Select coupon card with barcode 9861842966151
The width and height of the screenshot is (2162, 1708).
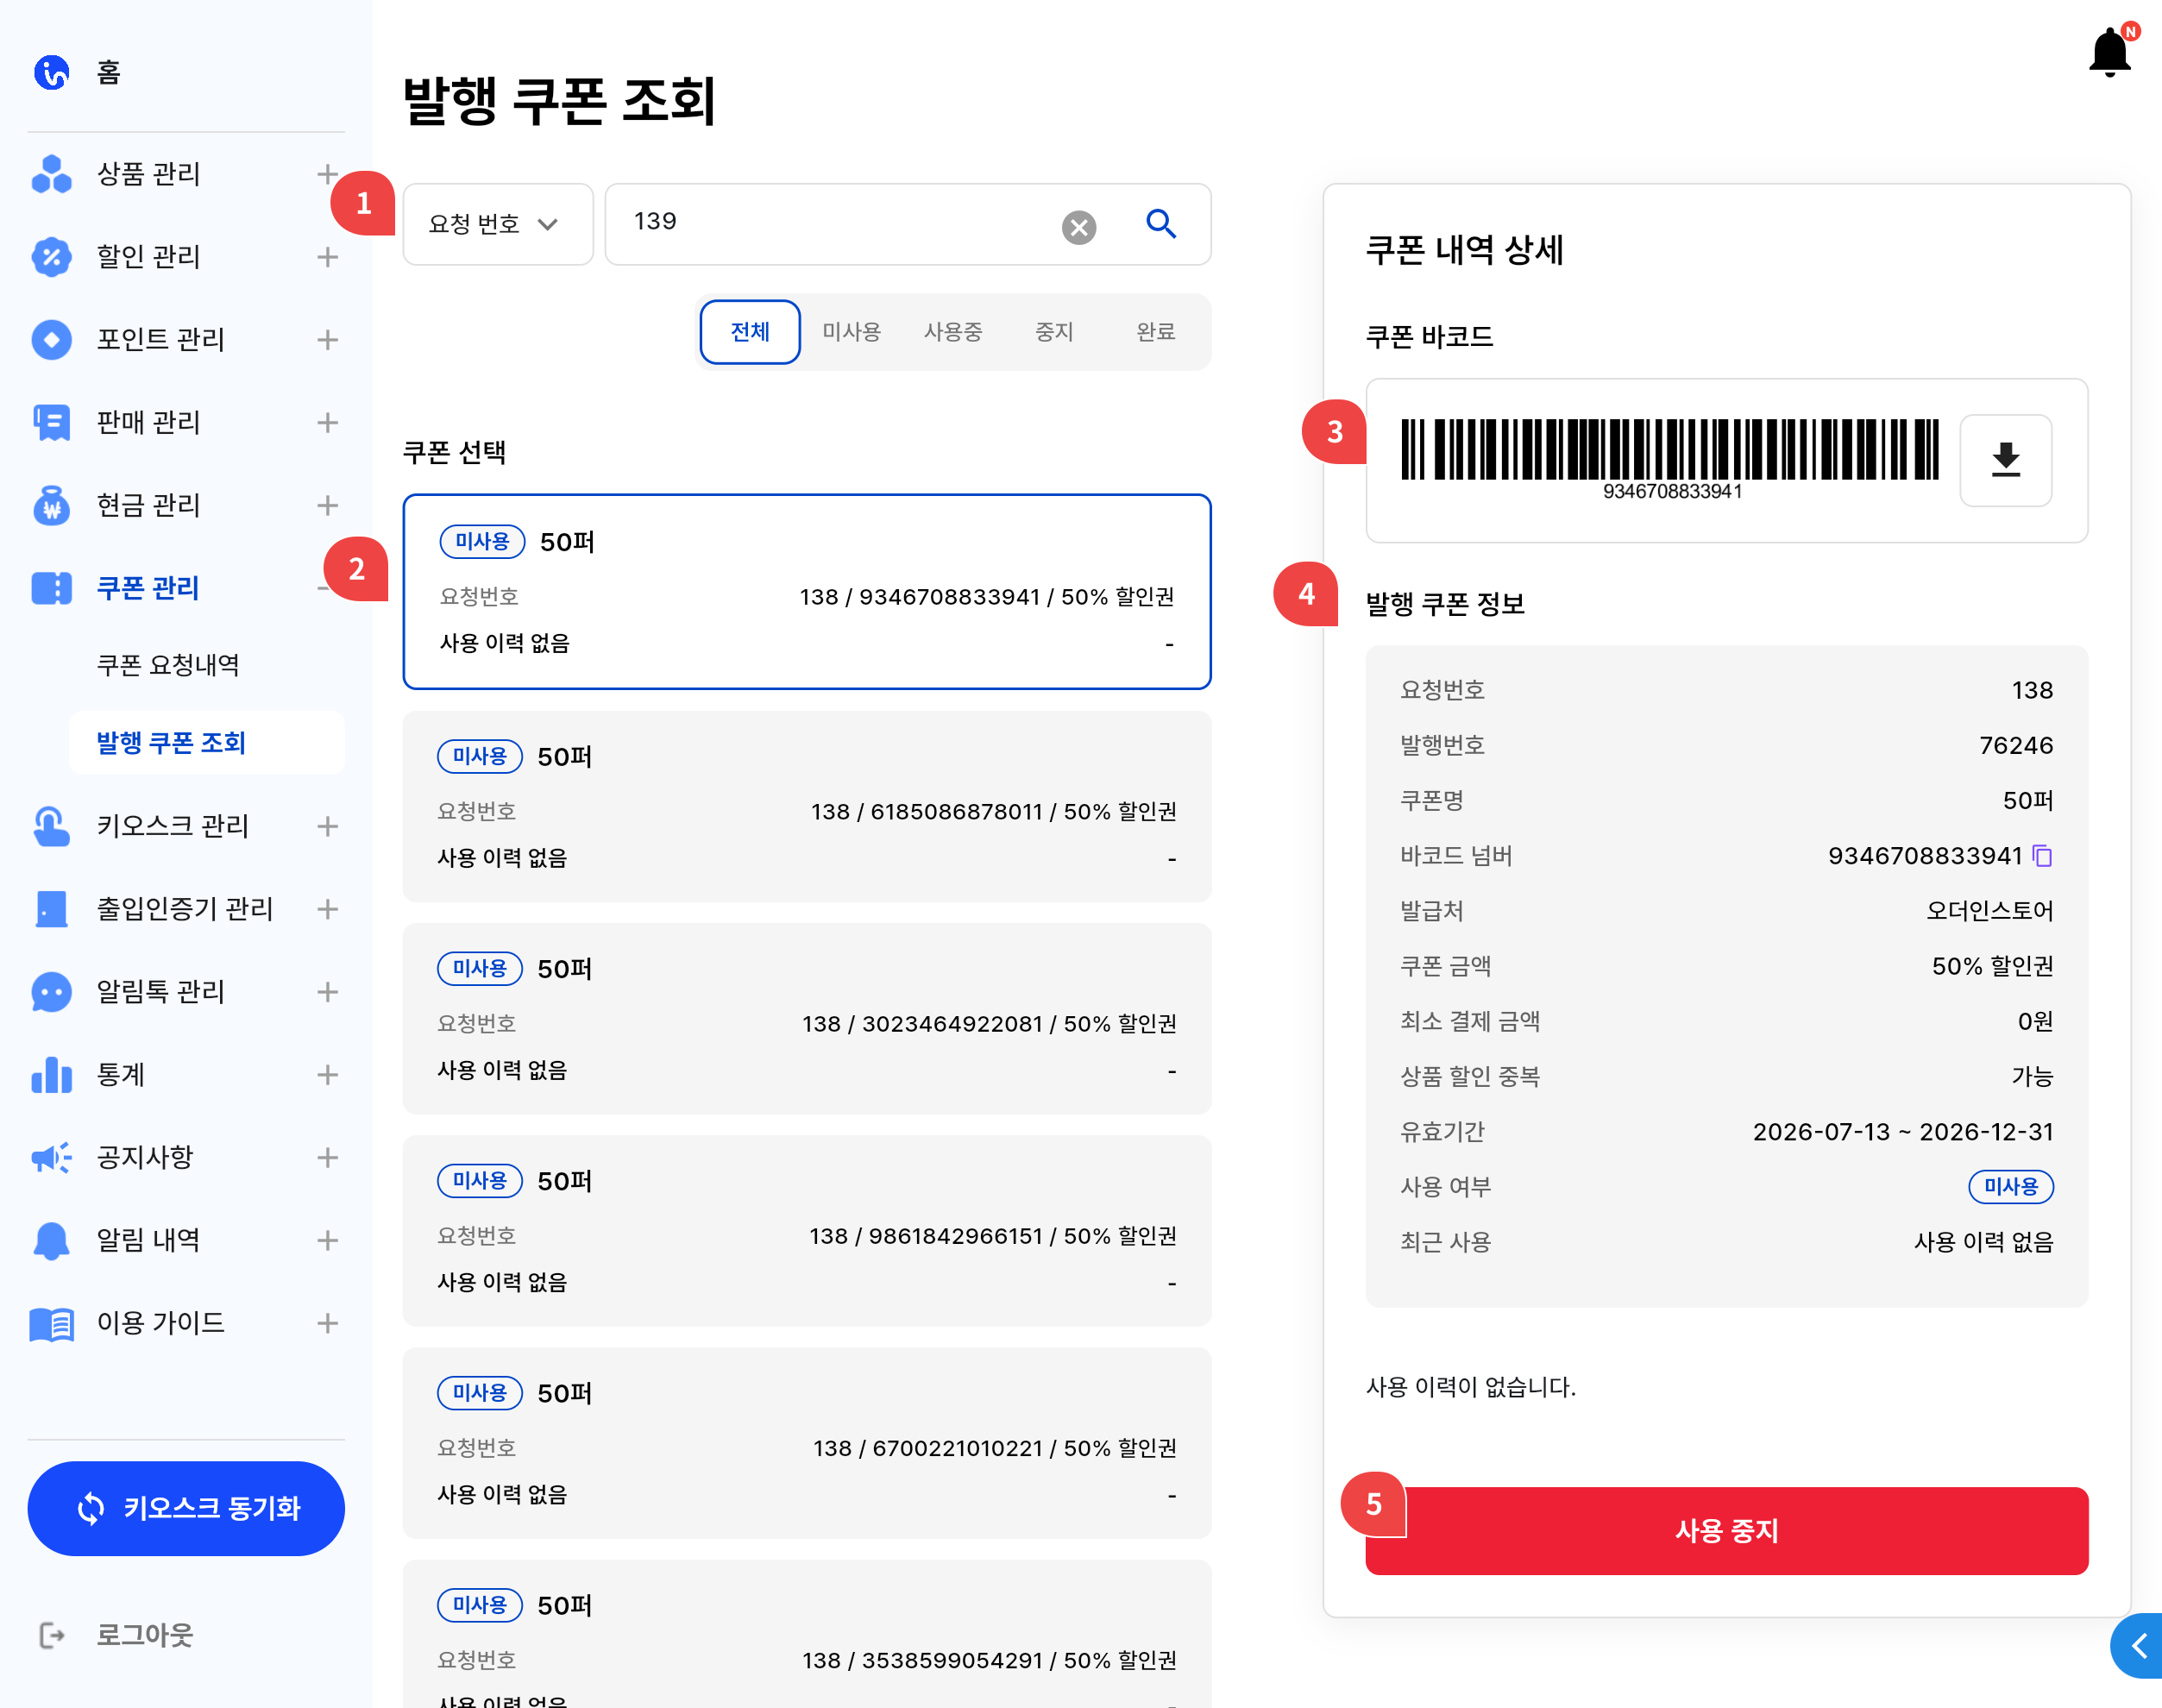pyautogui.click(x=807, y=1230)
